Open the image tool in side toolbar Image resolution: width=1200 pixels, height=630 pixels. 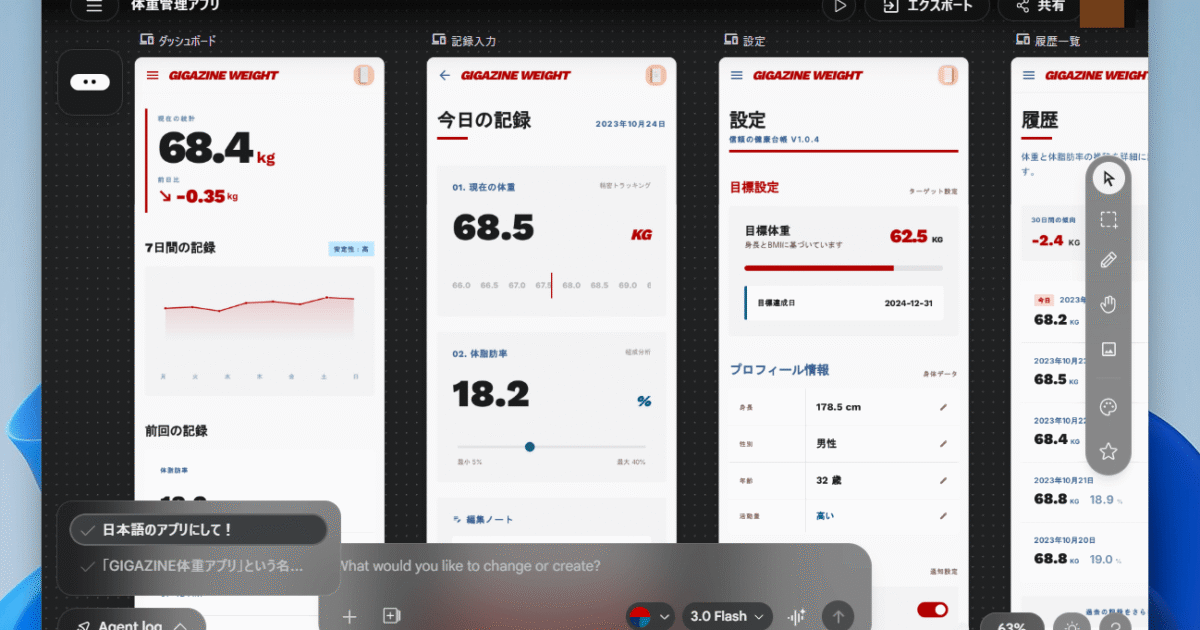[1107, 349]
